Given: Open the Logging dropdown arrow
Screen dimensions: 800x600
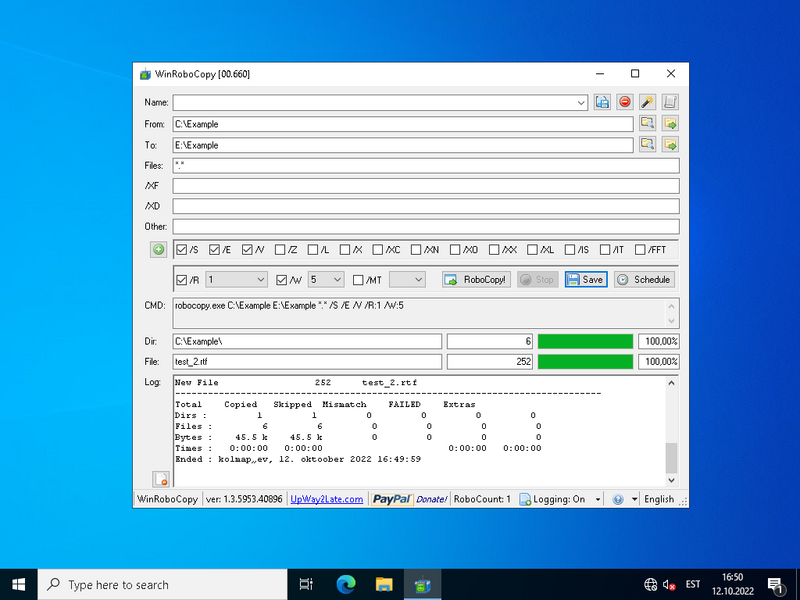Looking at the screenshot, I should point(598,499).
